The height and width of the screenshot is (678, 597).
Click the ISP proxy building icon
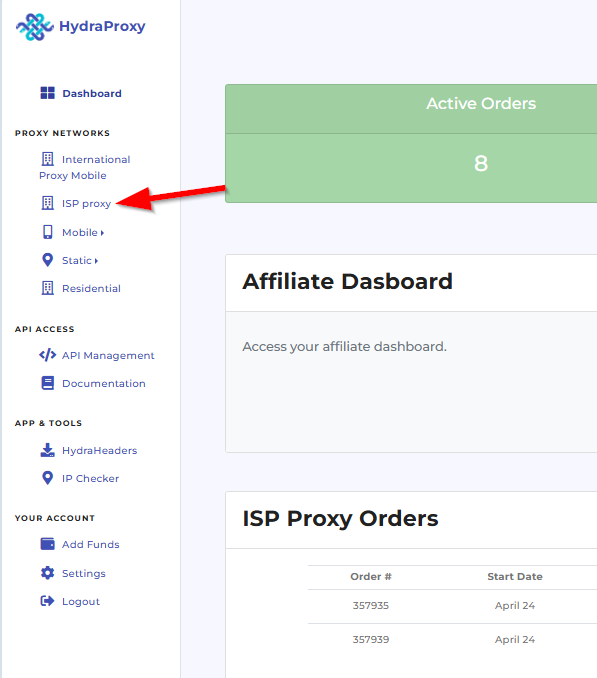coord(48,203)
